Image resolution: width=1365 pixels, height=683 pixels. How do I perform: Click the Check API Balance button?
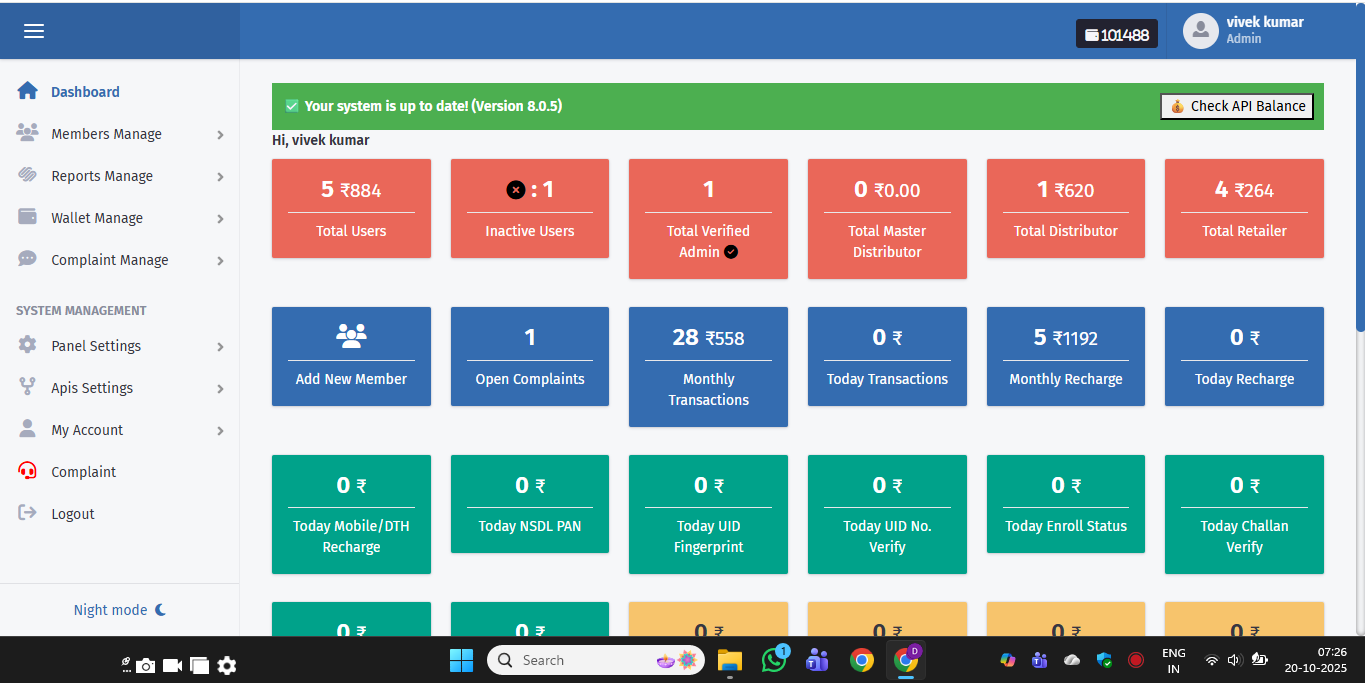1237,106
